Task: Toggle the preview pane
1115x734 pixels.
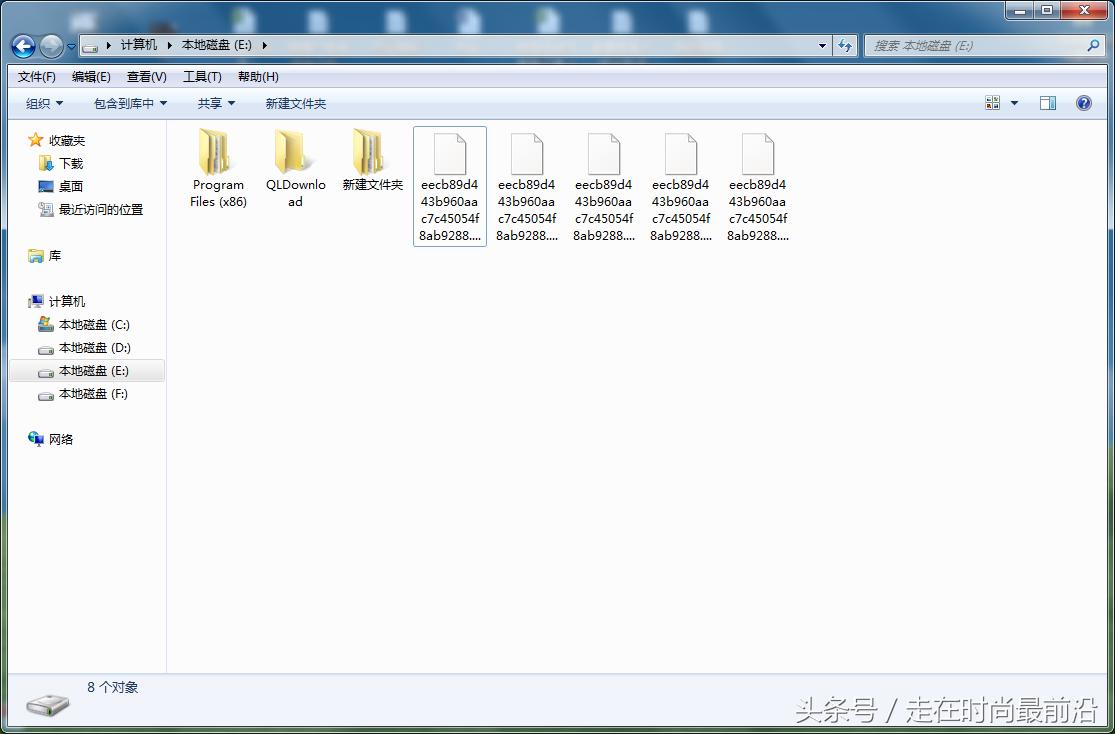Action: click(1047, 103)
